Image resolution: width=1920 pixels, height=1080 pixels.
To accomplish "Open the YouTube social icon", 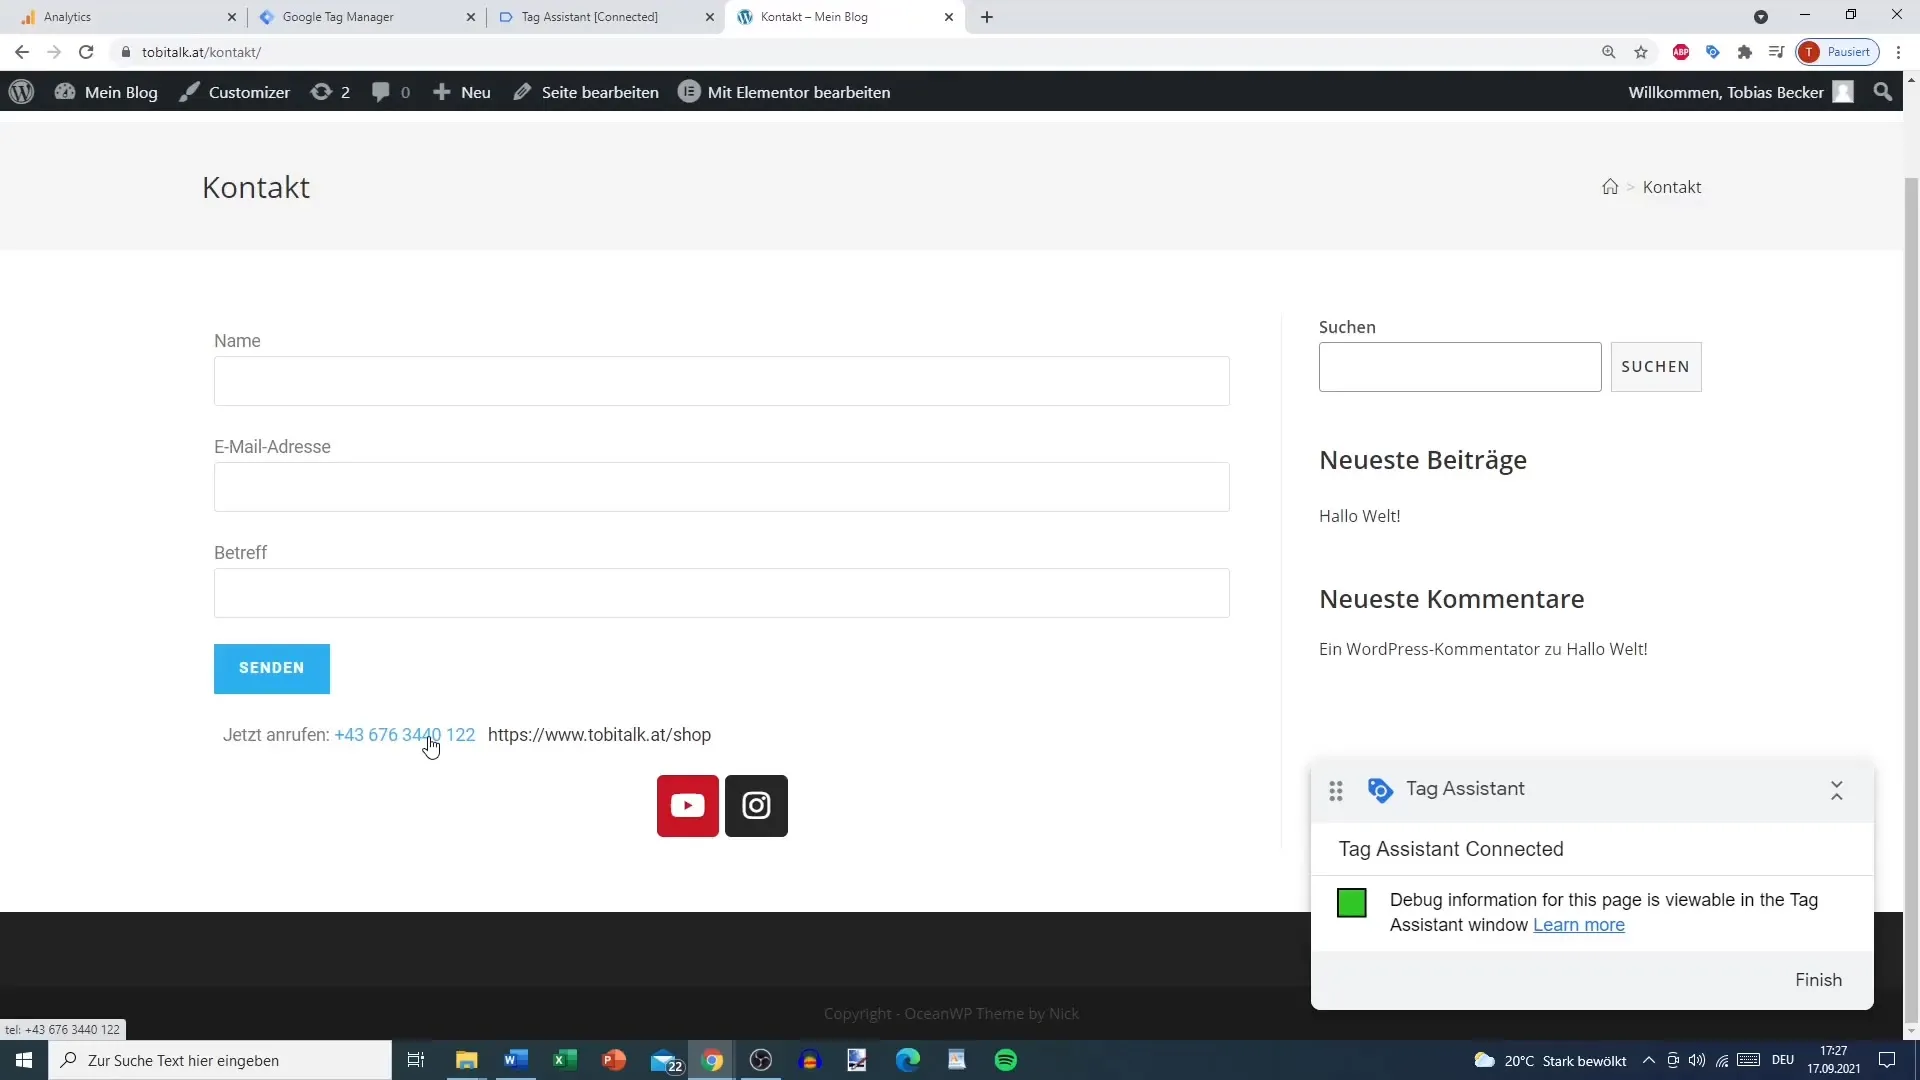I will click(x=688, y=806).
